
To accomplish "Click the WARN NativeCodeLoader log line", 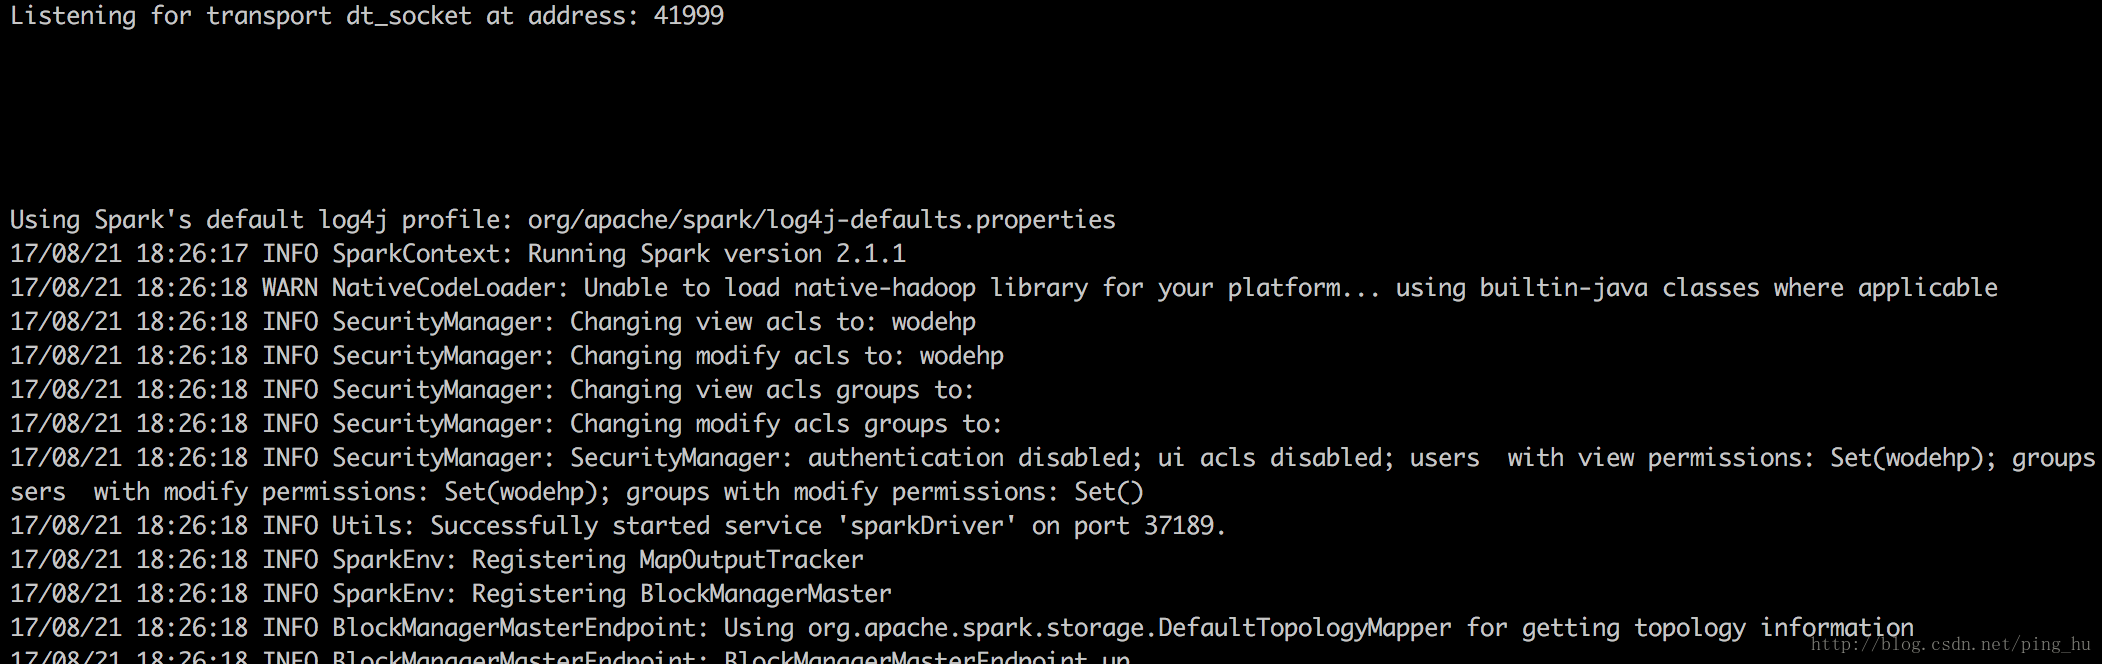I will (x=1004, y=289).
